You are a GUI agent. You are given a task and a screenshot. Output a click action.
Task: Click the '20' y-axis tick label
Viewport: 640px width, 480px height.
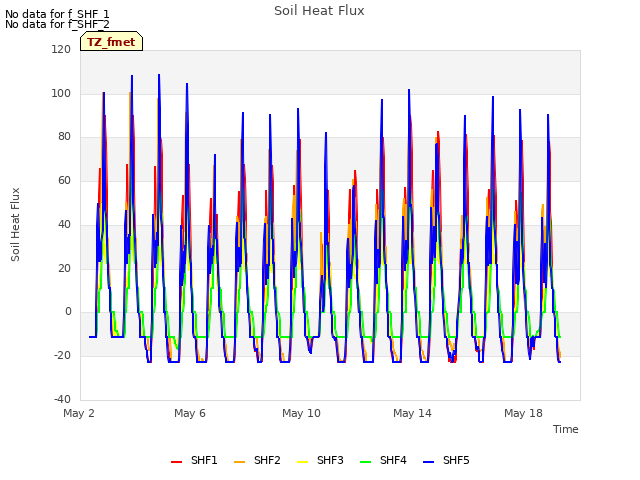point(64,268)
